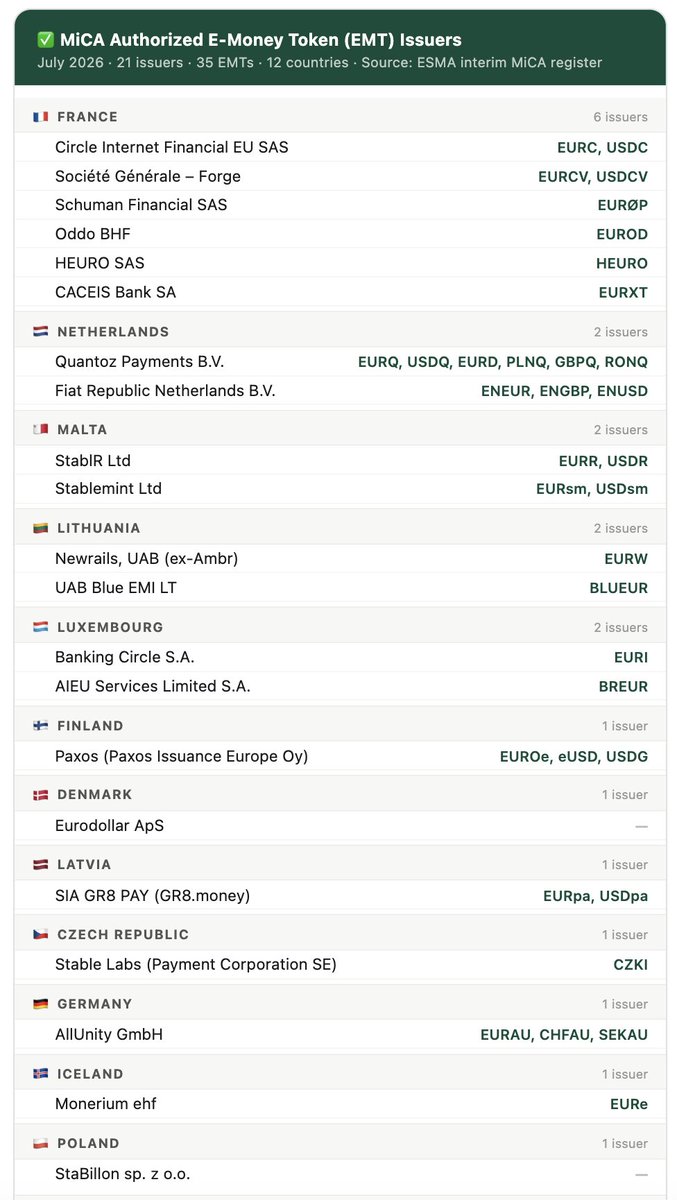Select Stablemint Ltd issuer
Image resolution: width=677 pixels, height=1200 pixels.
tap(108, 488)
